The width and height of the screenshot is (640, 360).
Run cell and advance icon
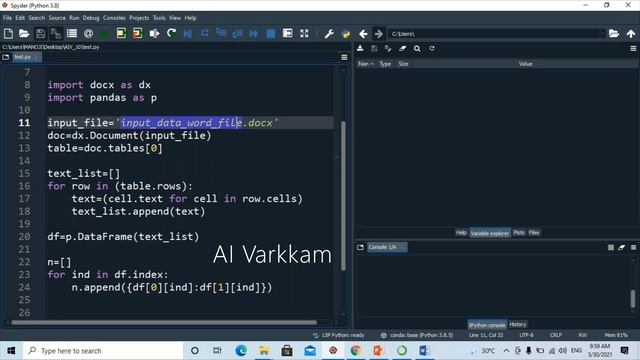click(x=138, y=33)
